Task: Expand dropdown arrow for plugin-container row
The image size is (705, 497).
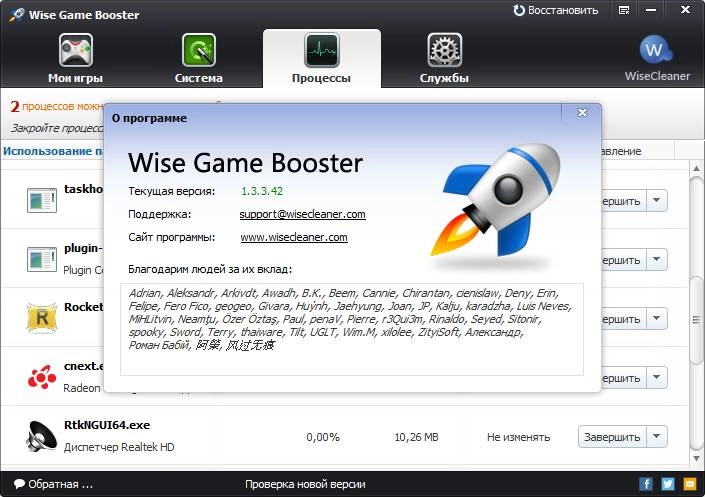Action: (x=656, y=260)
